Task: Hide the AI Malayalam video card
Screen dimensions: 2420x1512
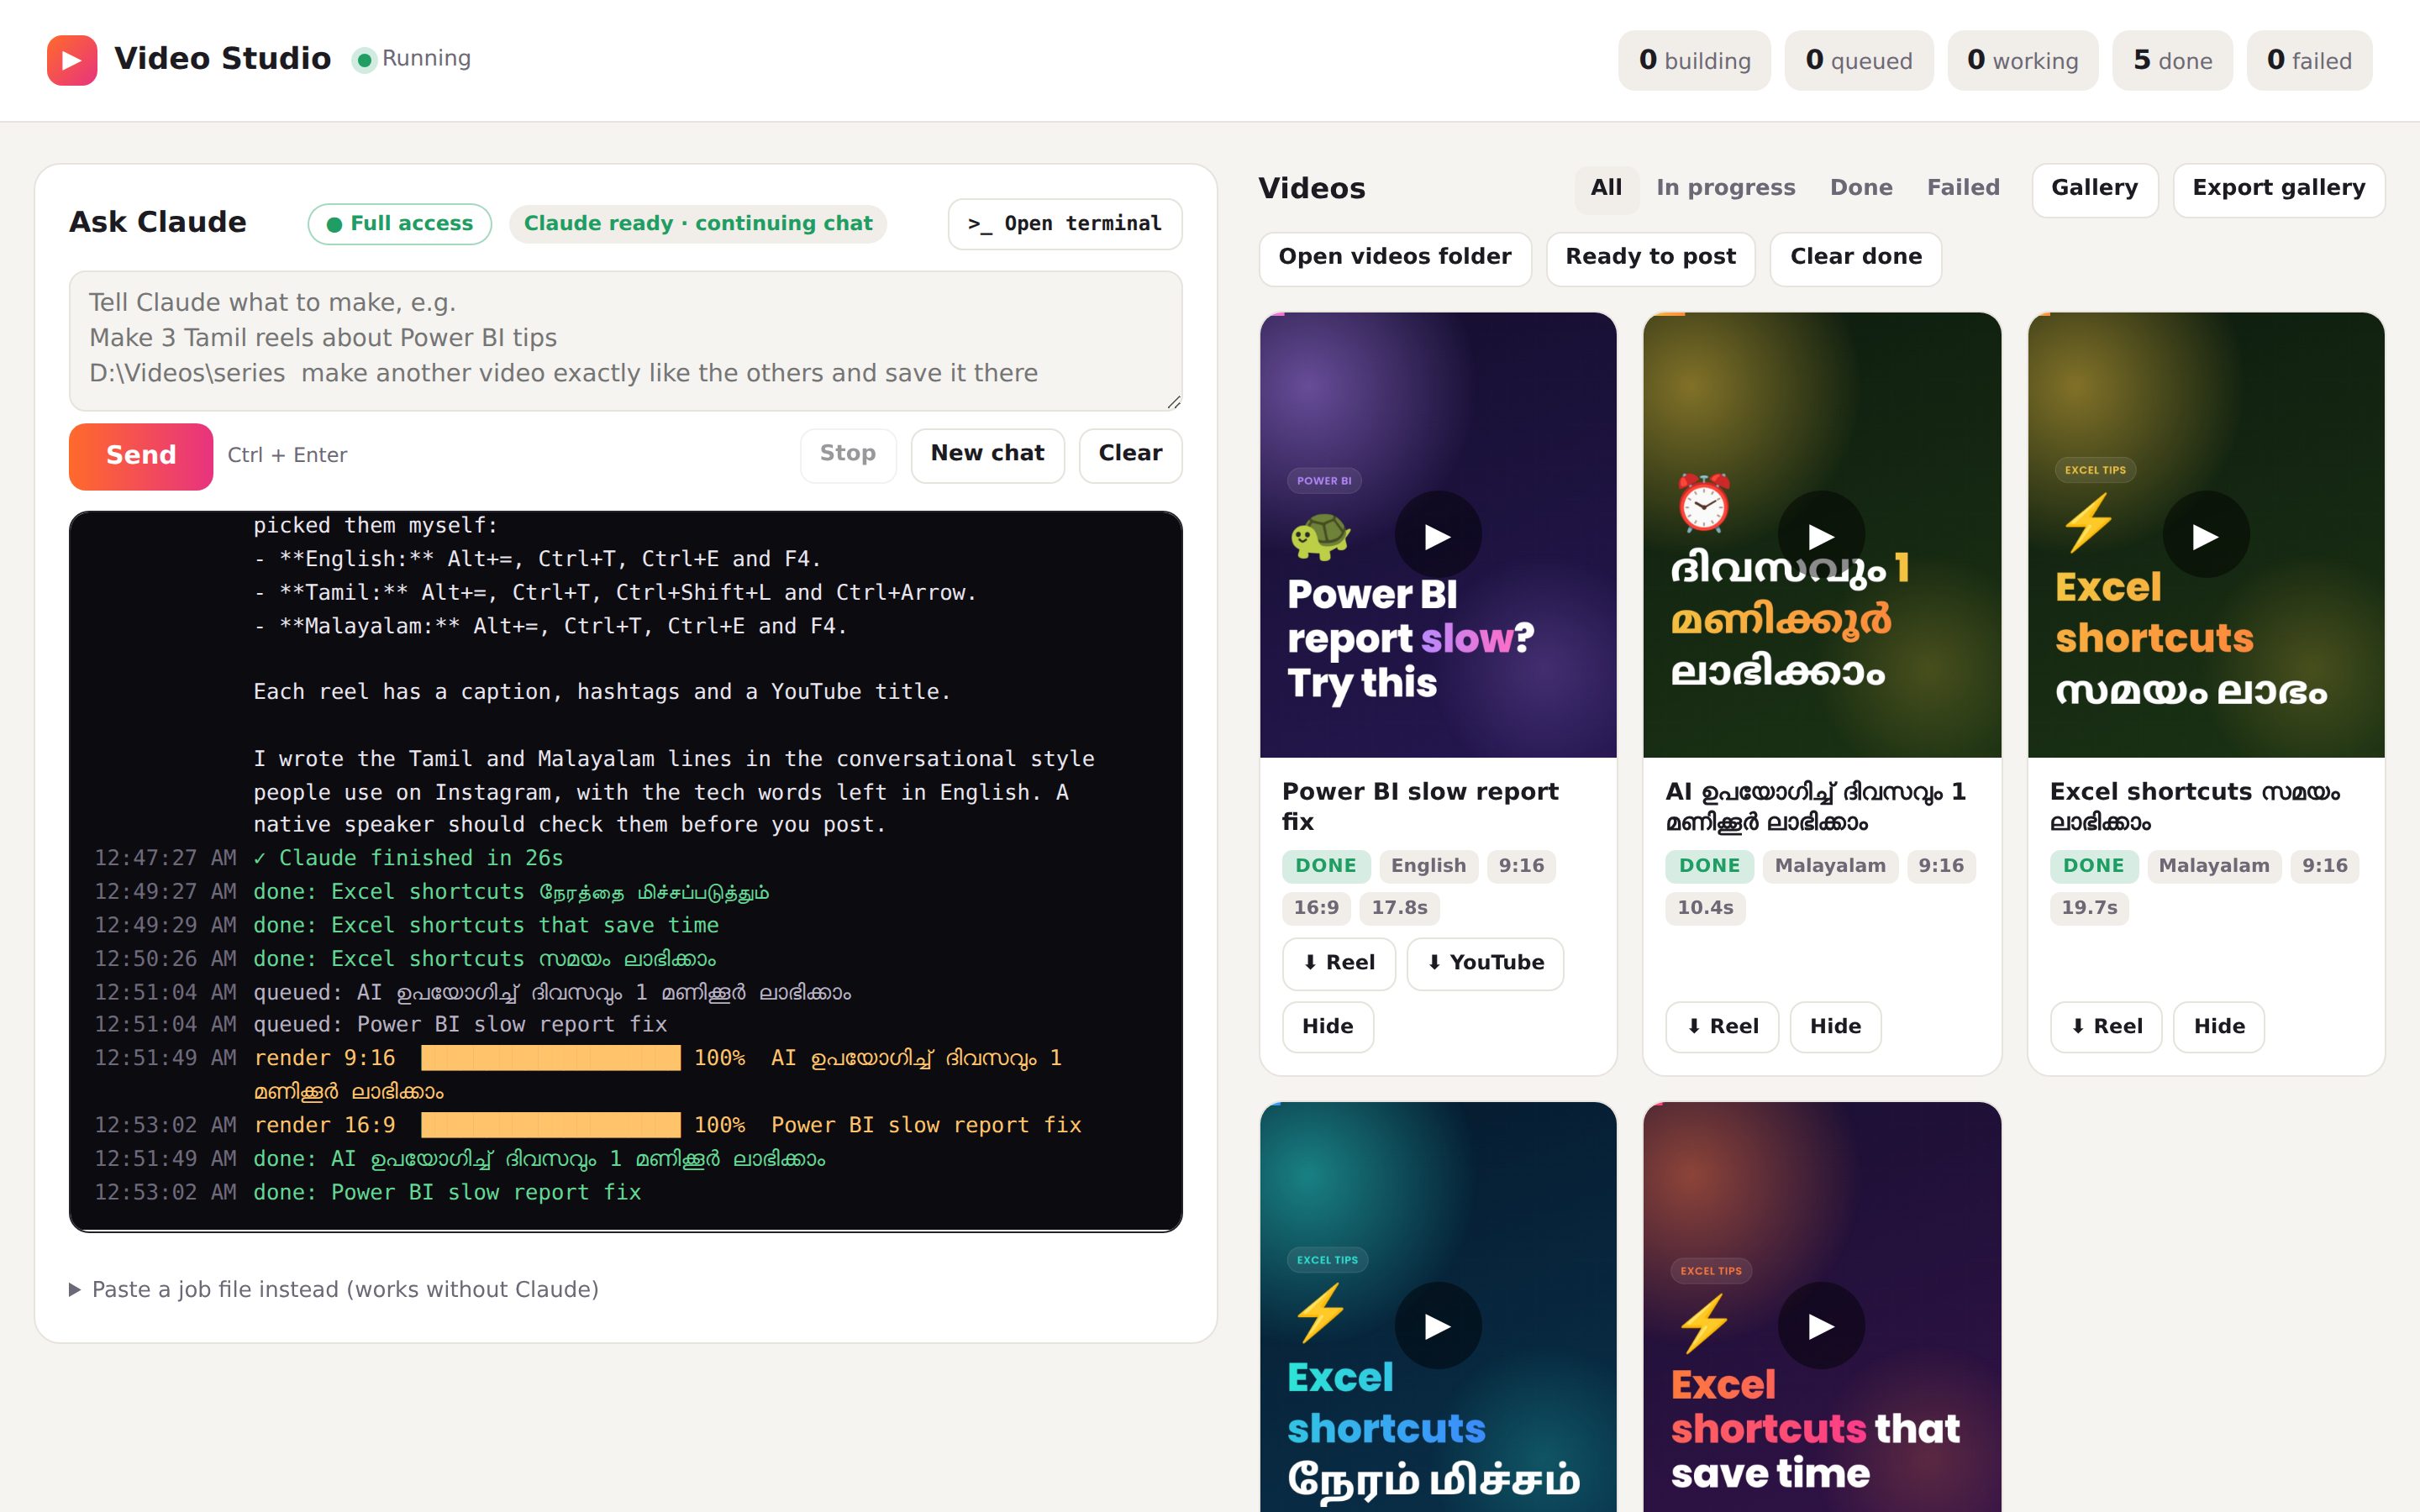Action: [x=1835, y=1027]
